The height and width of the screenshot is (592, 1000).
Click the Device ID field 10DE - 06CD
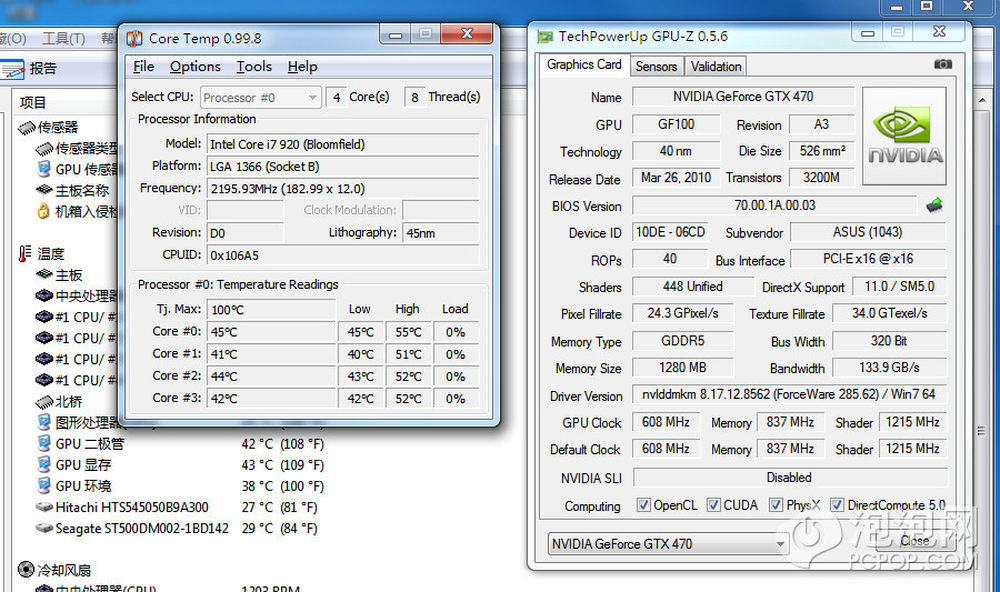tap(670, 232)
